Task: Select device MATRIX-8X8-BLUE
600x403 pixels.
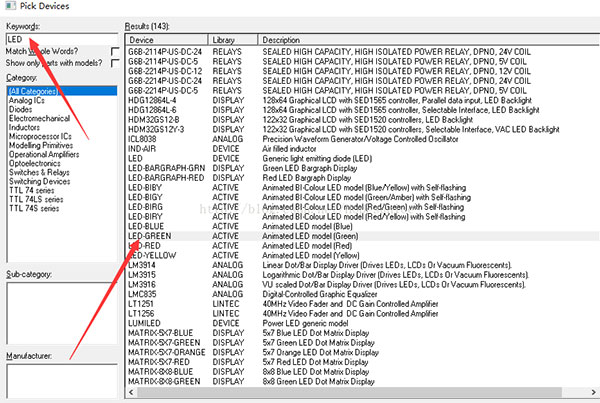Action: (363, 372)
